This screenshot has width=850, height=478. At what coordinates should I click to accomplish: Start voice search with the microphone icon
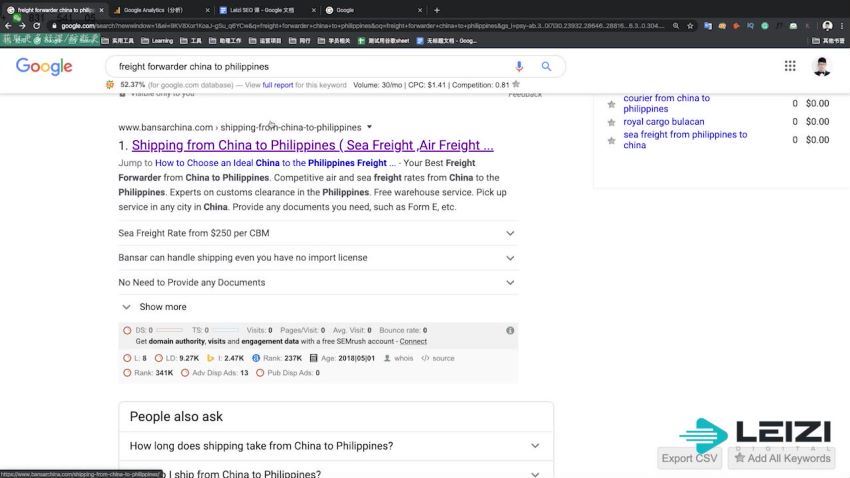[519, 66]
